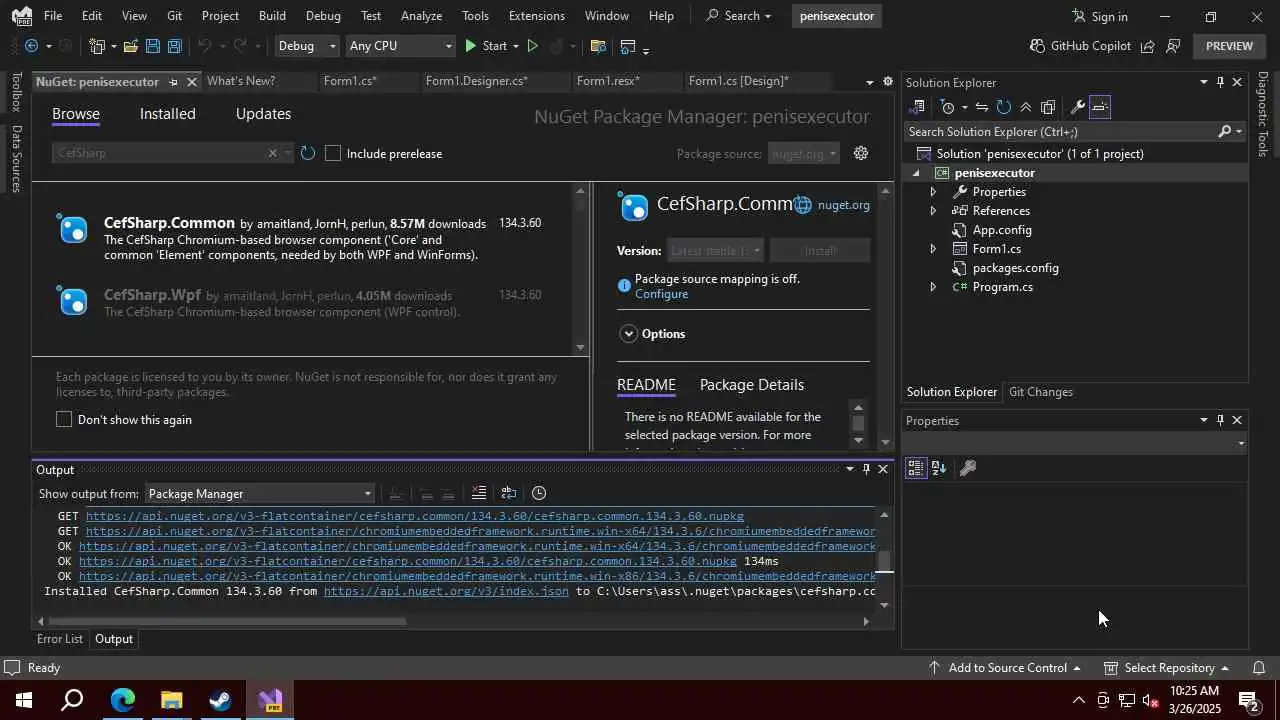Expand the Properties node in solution tree

[x=933, y=192]
